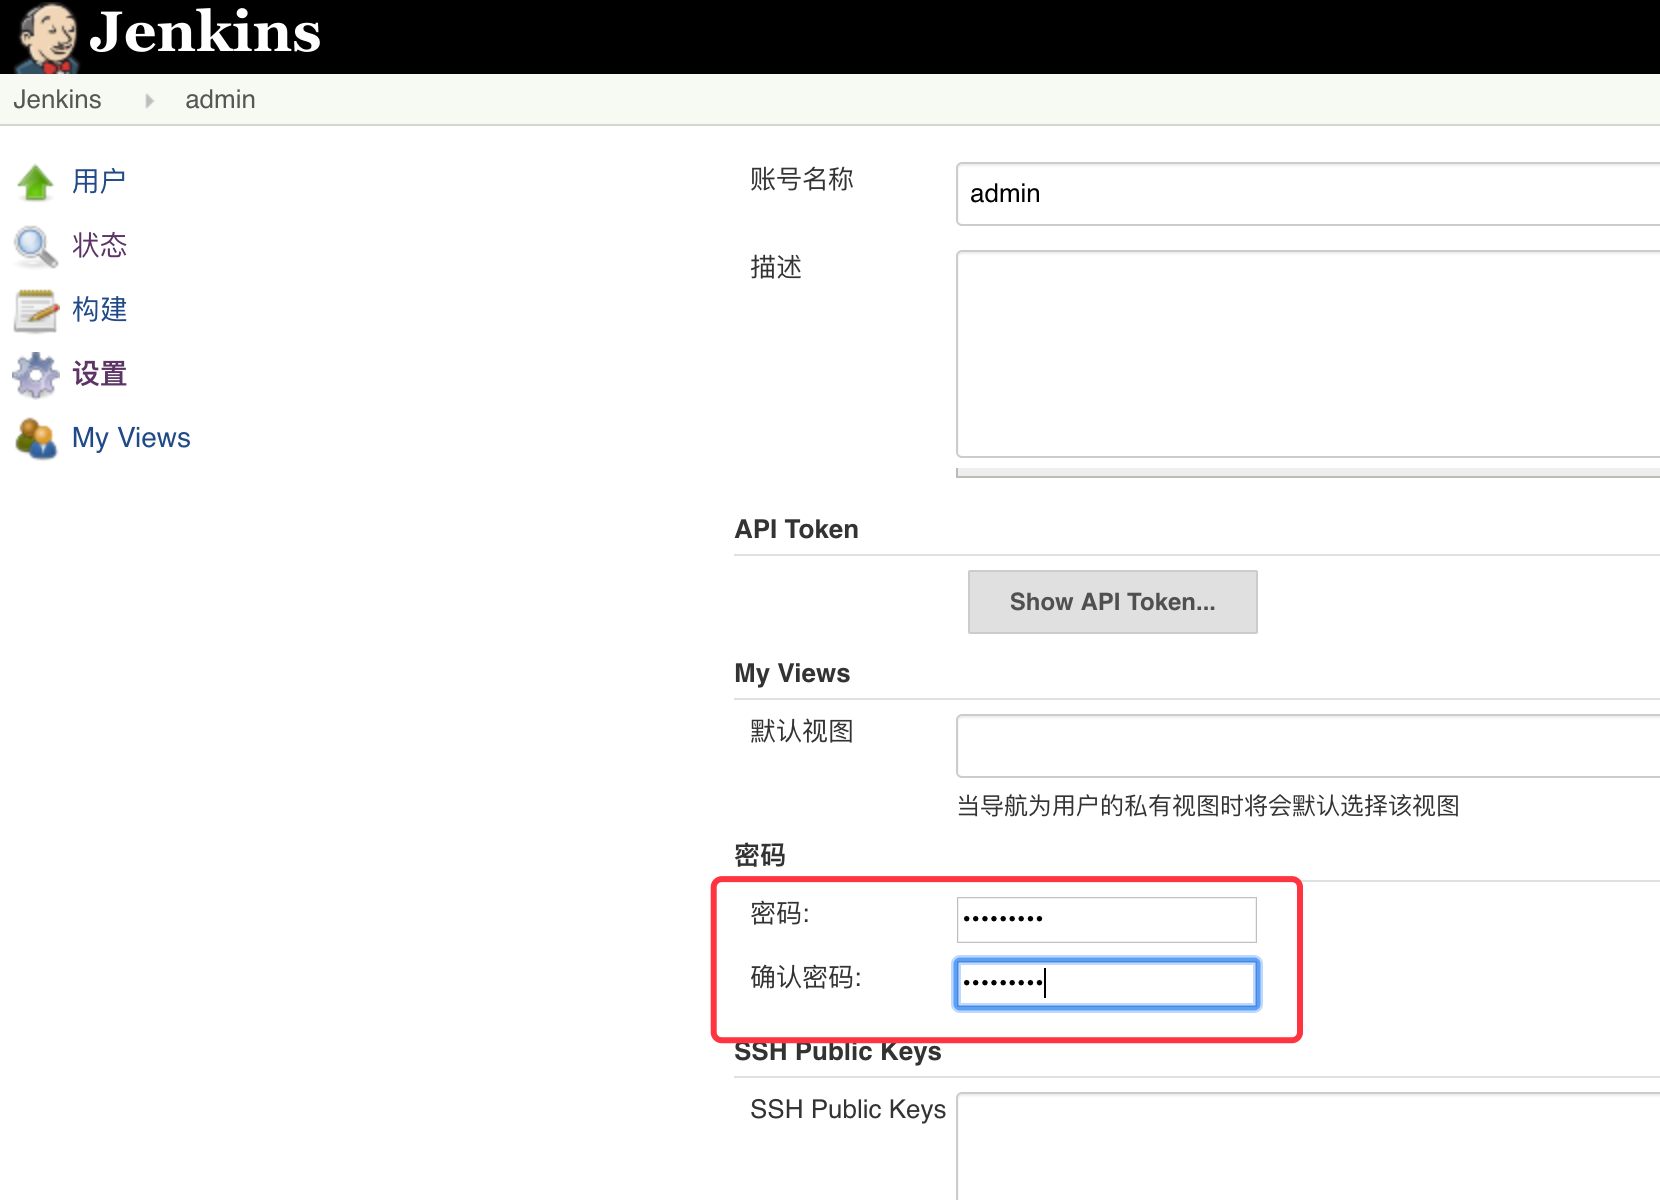
Task: Open the 用户 sidebar link
Action: click(x=99, y=181)
